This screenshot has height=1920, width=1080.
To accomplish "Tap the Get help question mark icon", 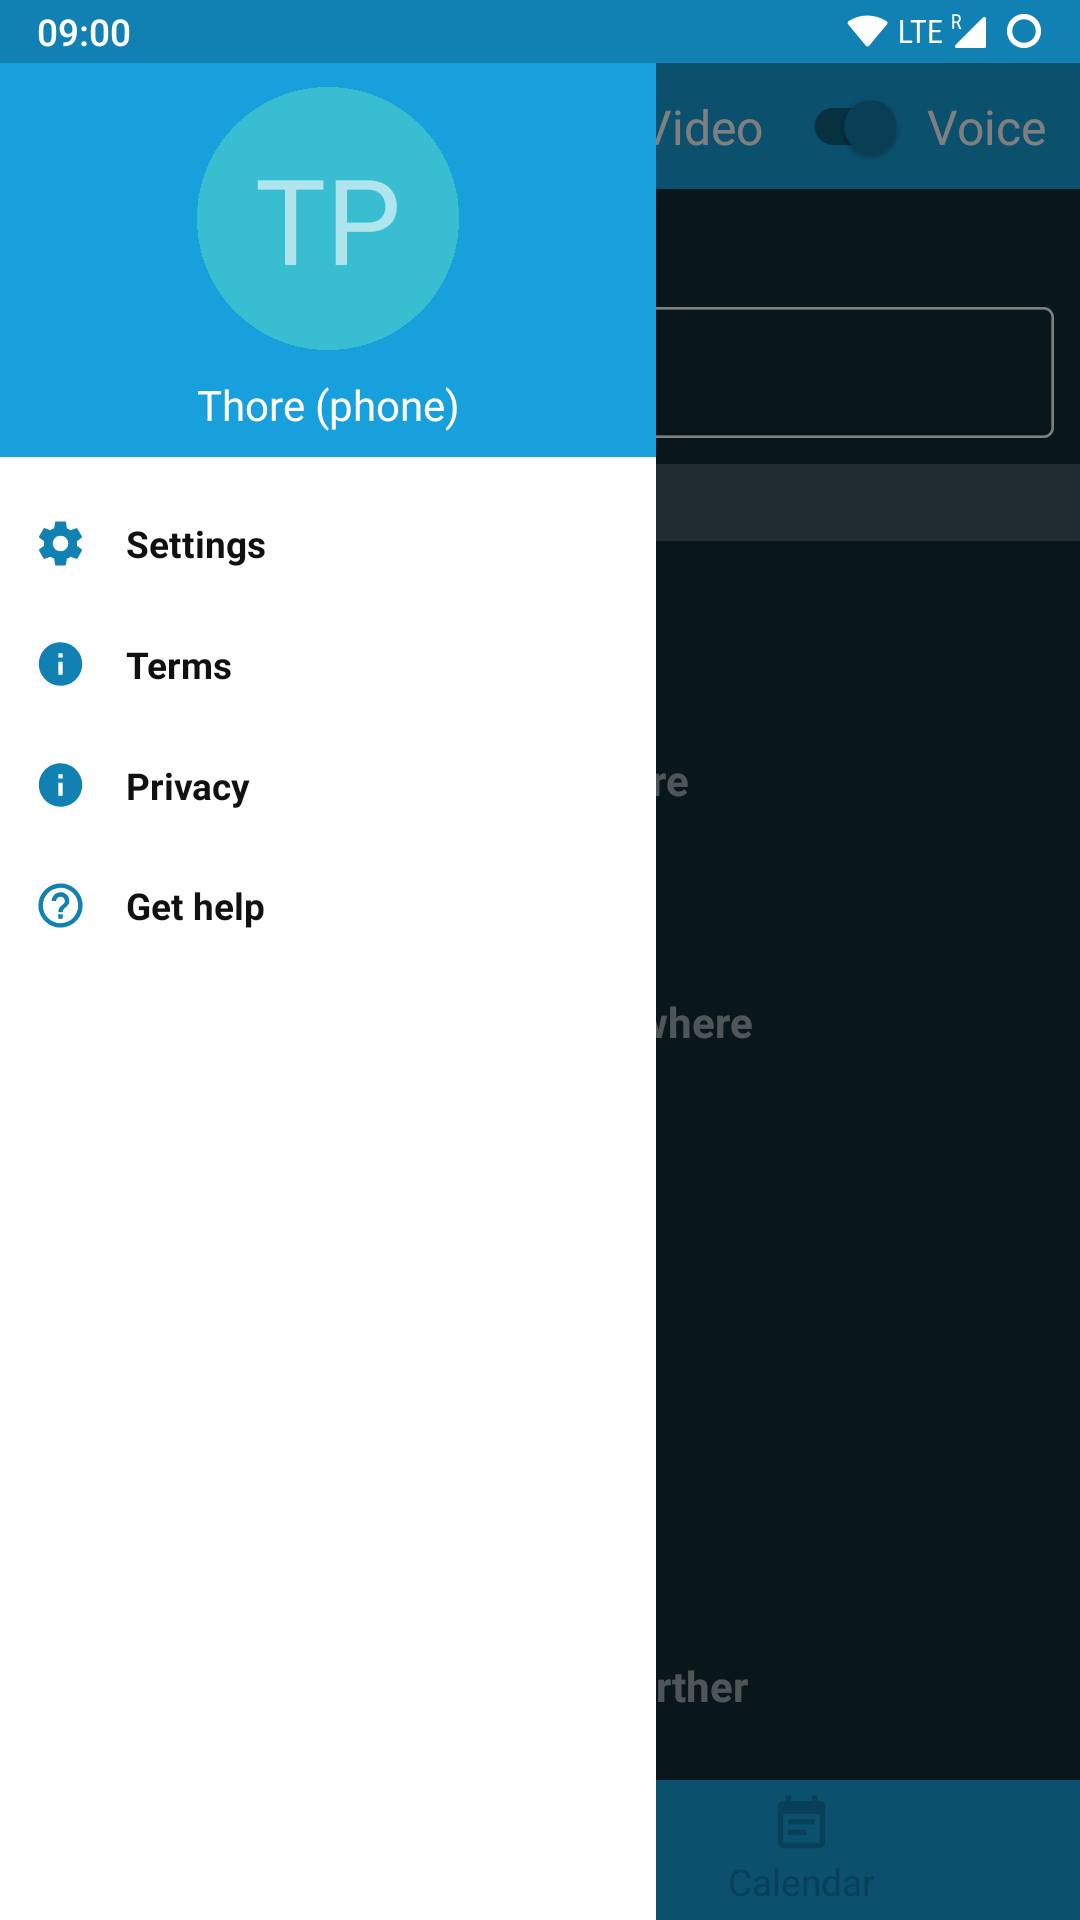I will [60, 906].
